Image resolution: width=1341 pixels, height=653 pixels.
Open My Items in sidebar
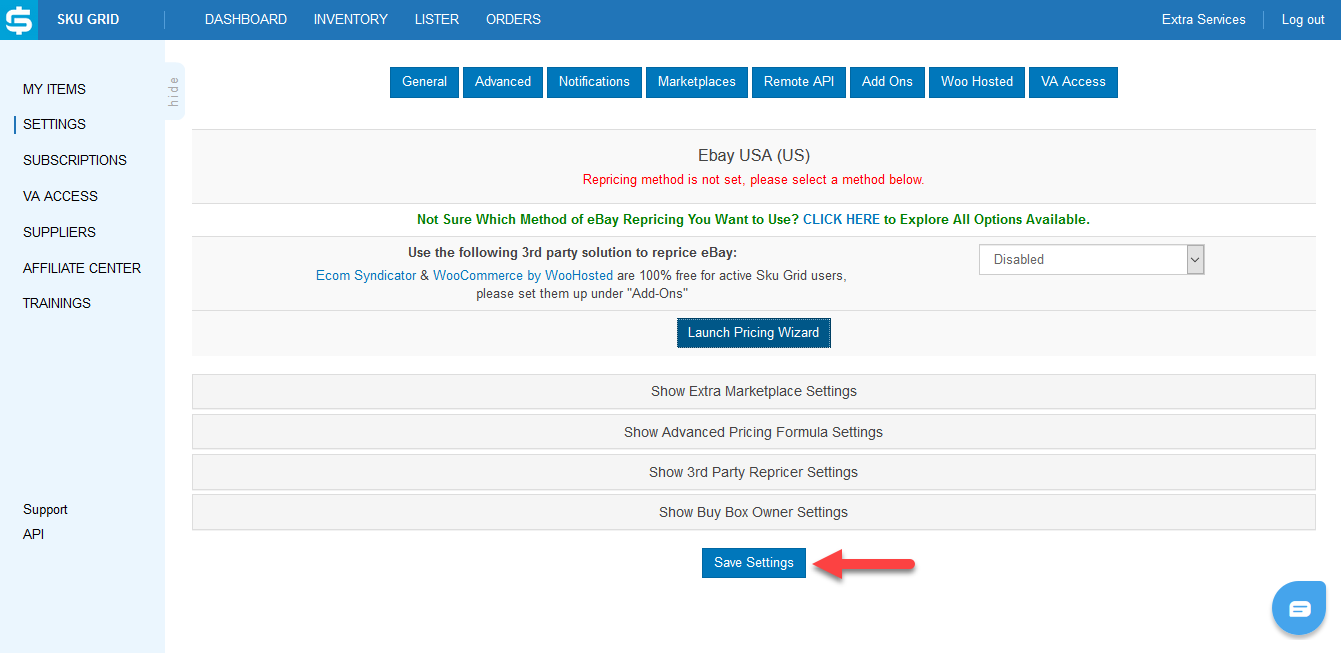click(54, 89)
